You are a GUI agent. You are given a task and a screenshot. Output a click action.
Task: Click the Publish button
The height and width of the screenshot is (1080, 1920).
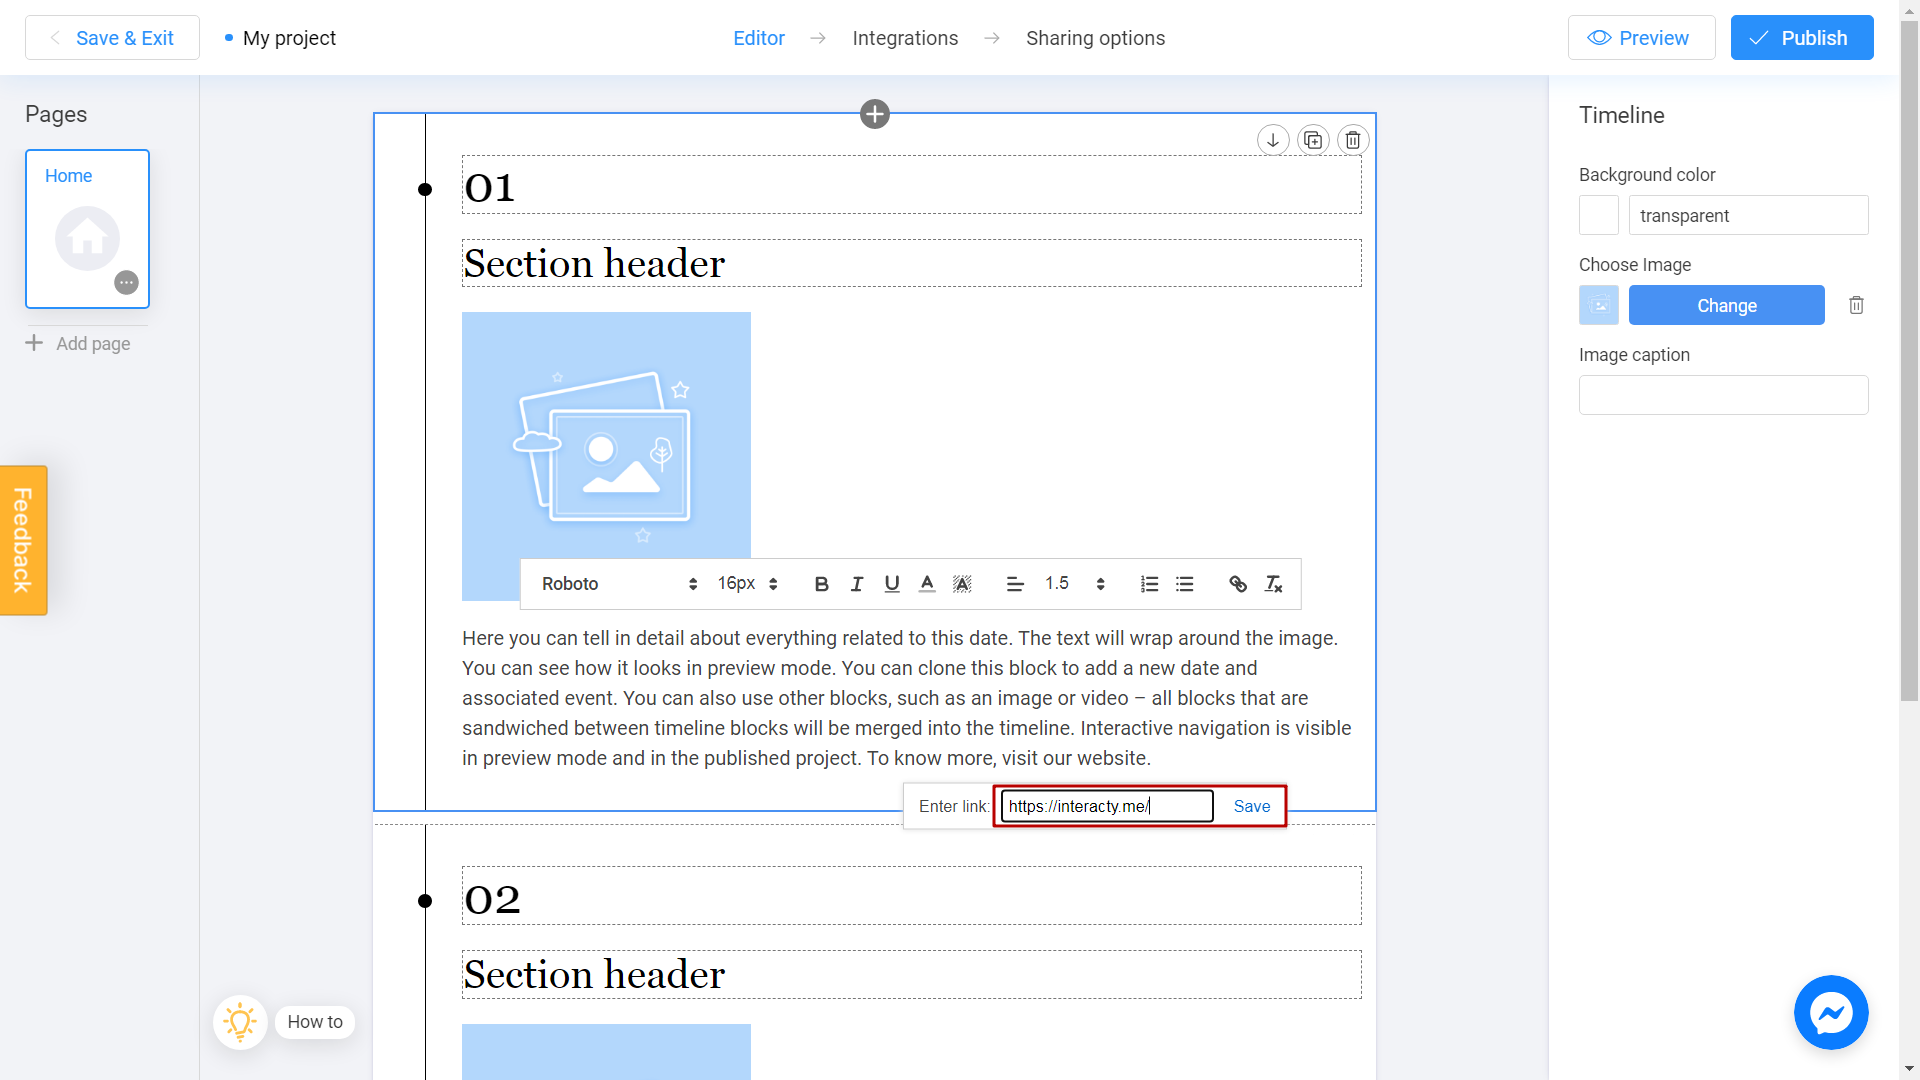point(1801,37)
